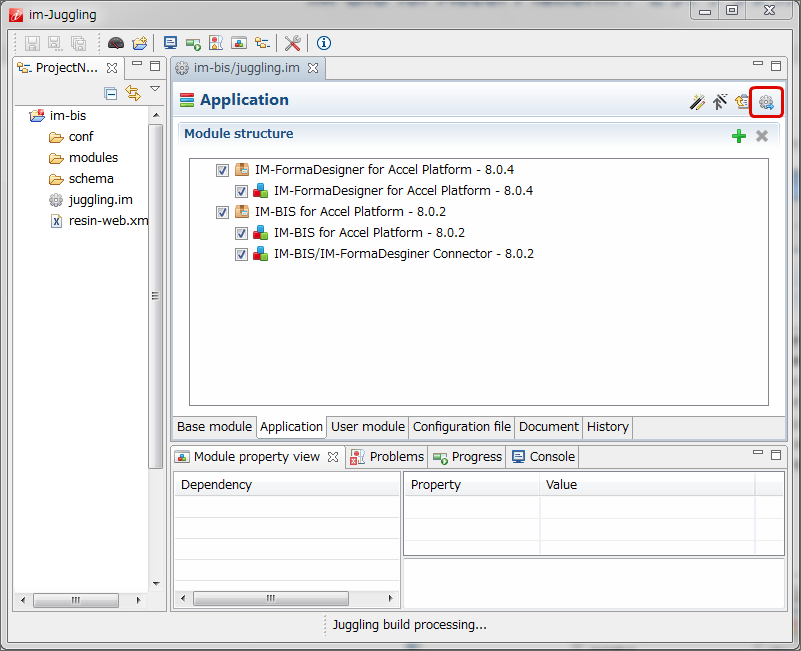Click the speedometer gauge toolbar icon
The image size is (801, 651).
click(116, 43)
